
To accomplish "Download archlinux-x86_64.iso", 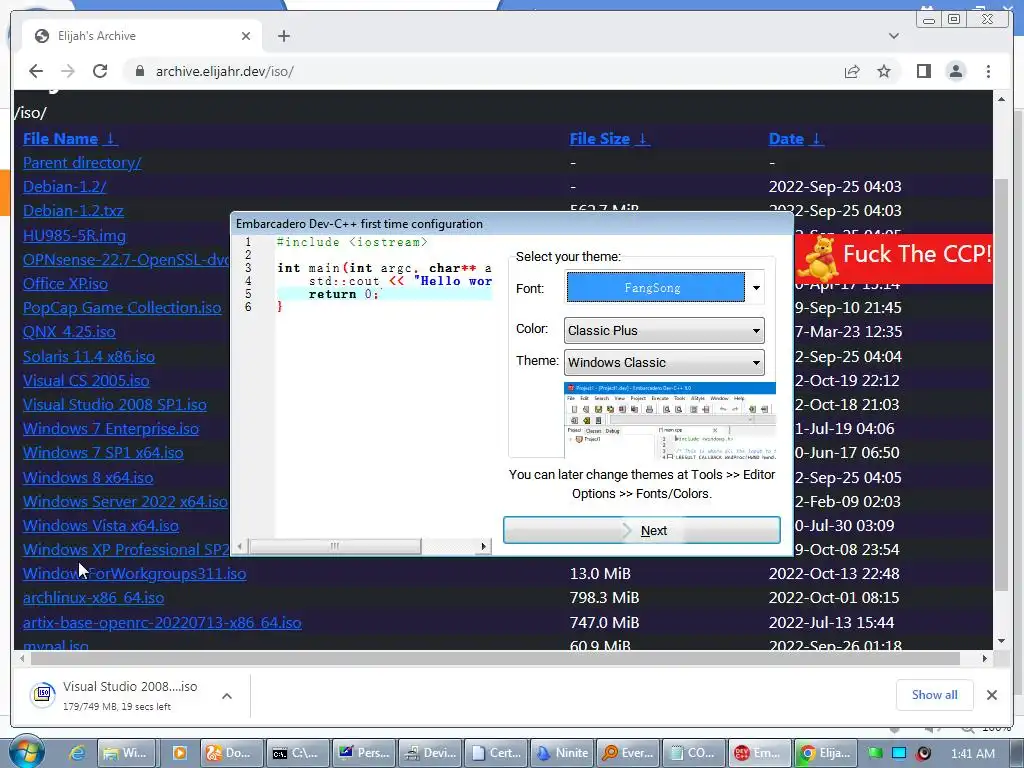I will (x=93, y=598).
